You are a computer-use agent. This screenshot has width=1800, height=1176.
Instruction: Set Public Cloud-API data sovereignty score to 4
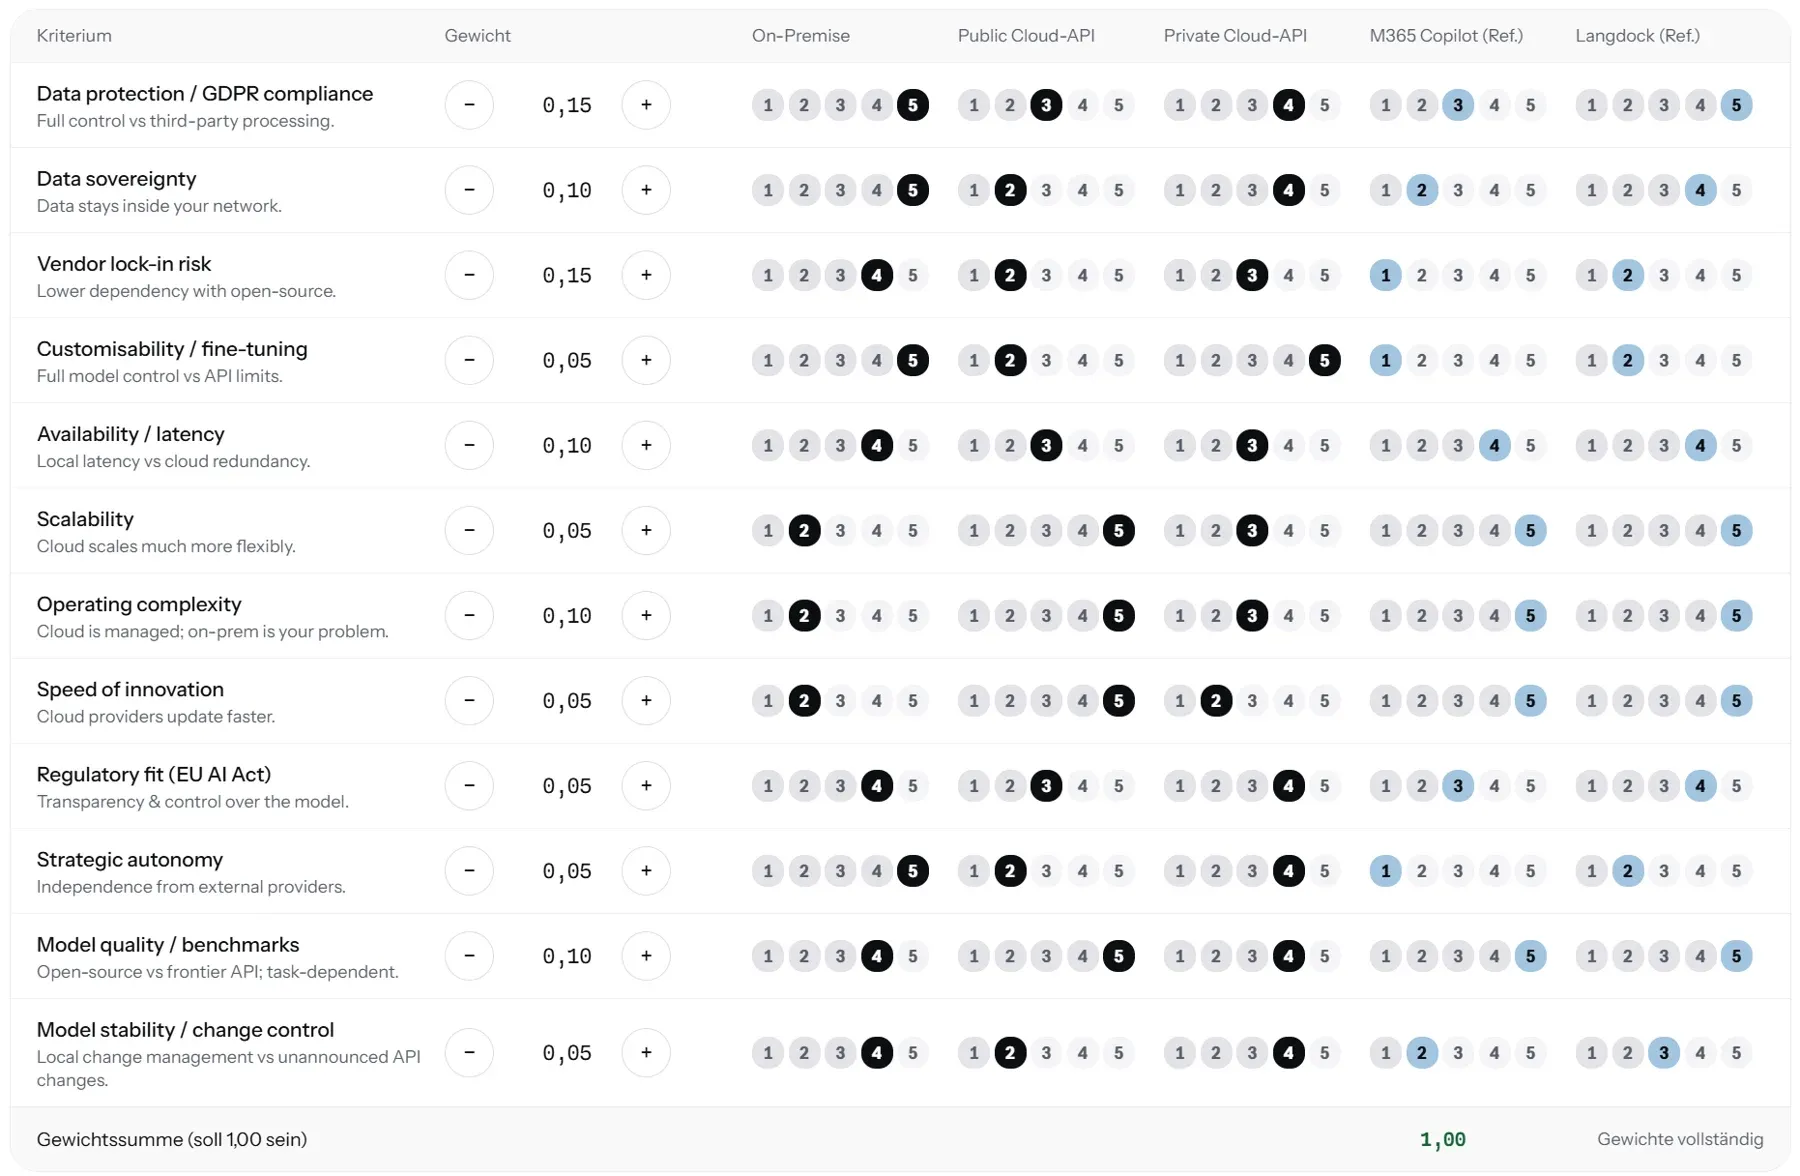pyautogui.click(x=1082, y=190)
